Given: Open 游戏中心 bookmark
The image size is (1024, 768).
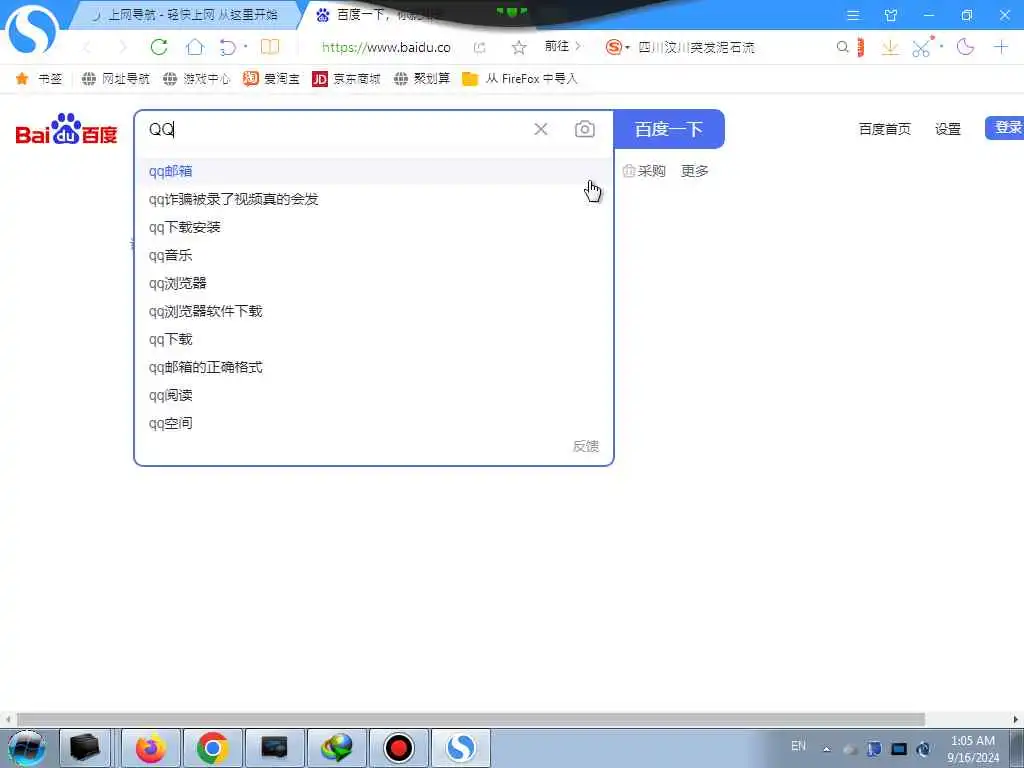Looking at the screenshot, I should point(197,79).
